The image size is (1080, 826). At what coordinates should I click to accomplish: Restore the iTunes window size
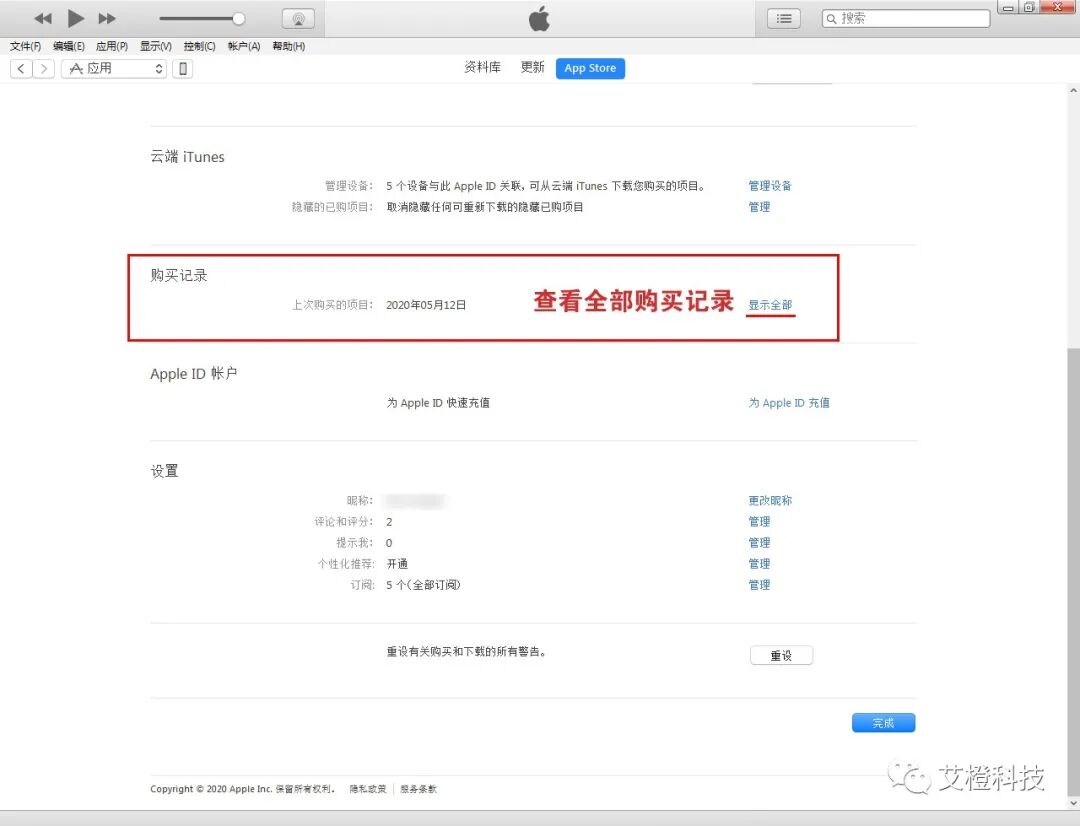(x=1028, y=8)
